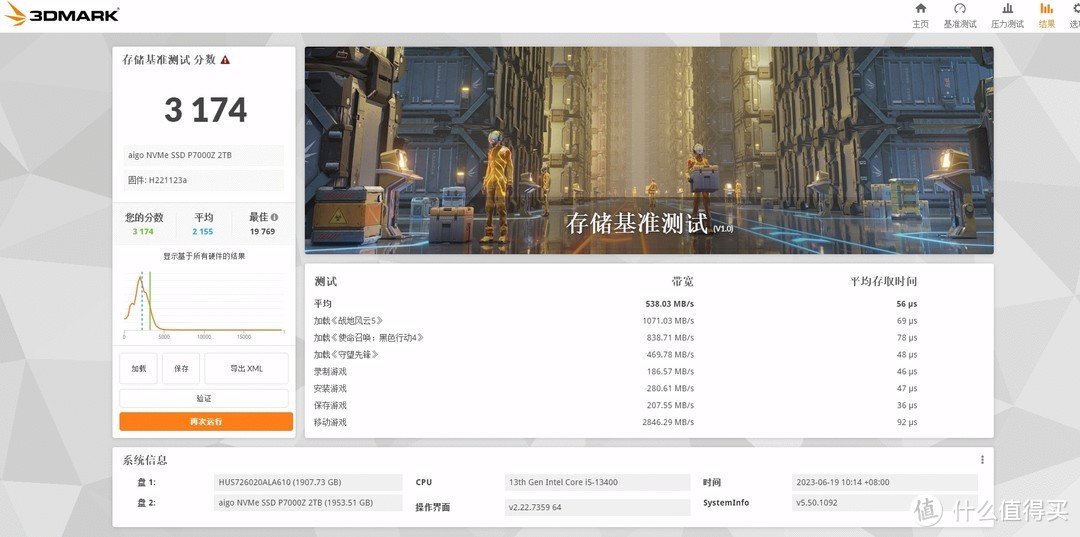Click the 时间 2023-06-19 10:14 field

pos(884,482)
